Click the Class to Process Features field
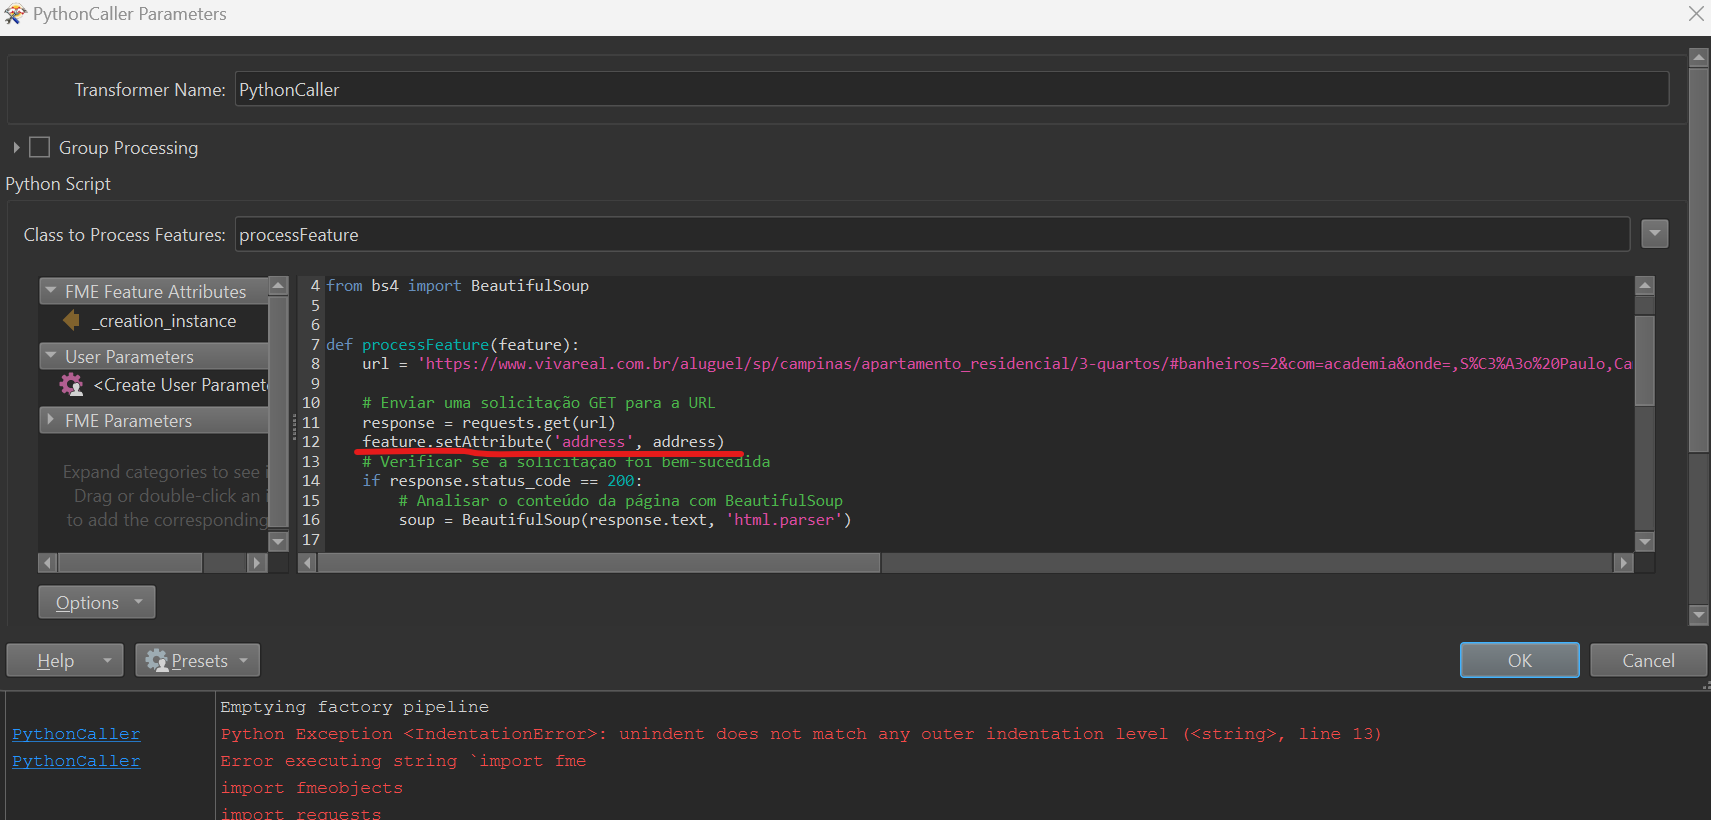Image resolution: width=1711 pixels, height=820 pixels. click(x=932, y=234)
